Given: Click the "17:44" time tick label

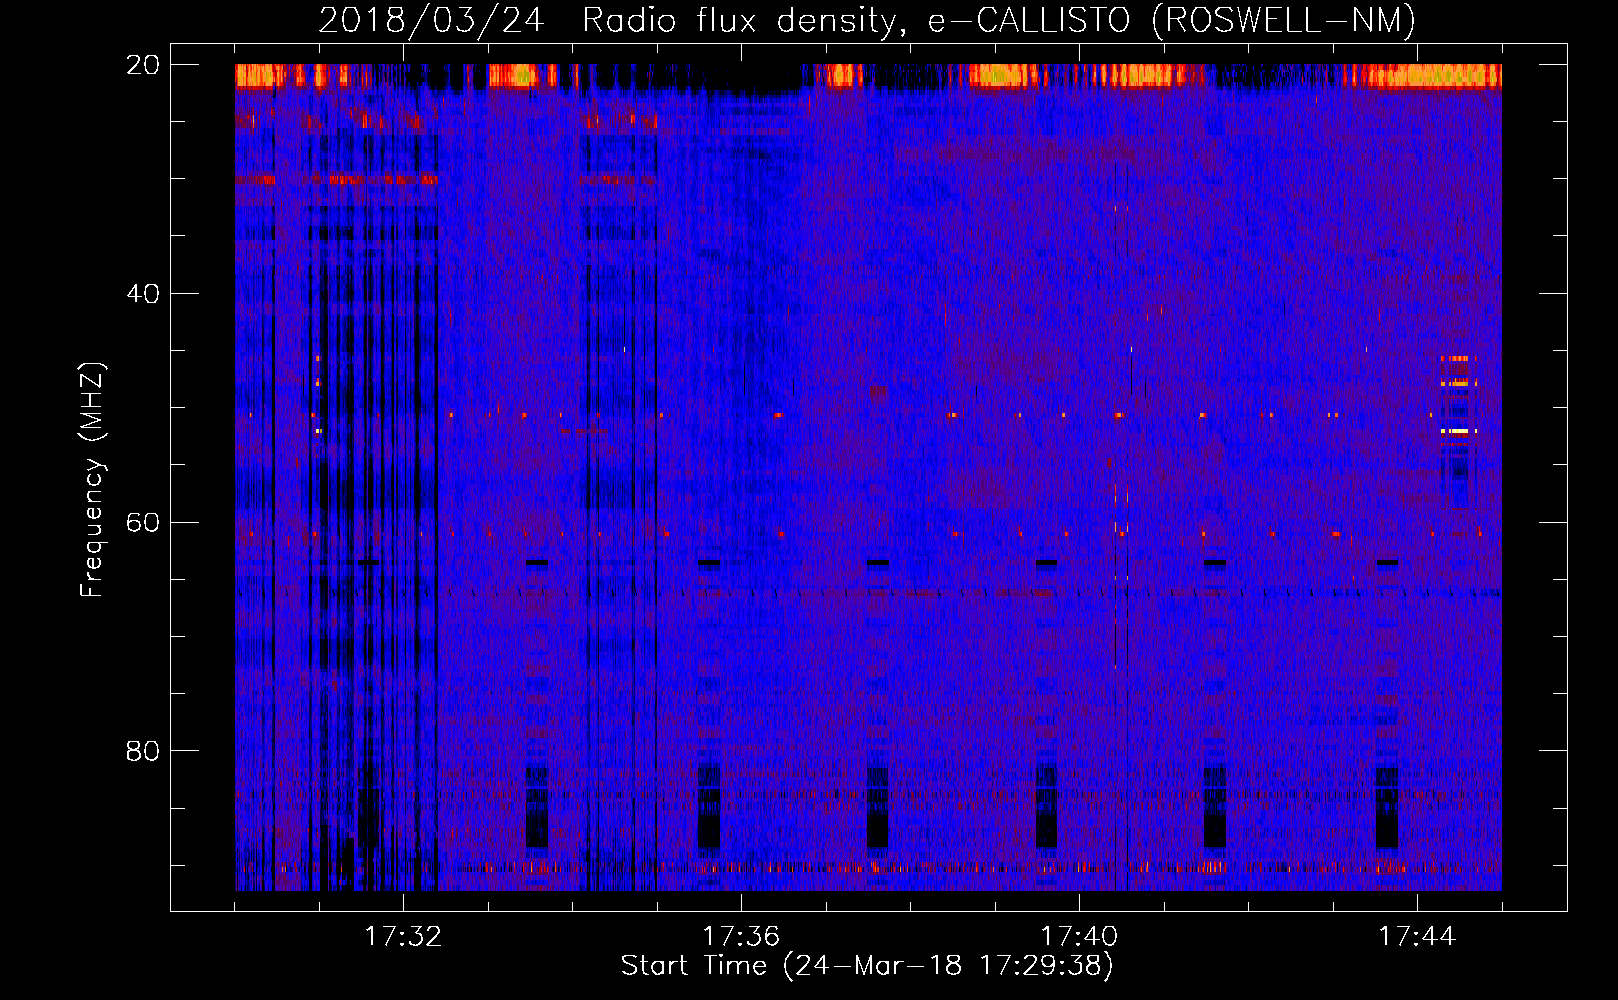Looking at the screenshot, I should point(1417,937).
